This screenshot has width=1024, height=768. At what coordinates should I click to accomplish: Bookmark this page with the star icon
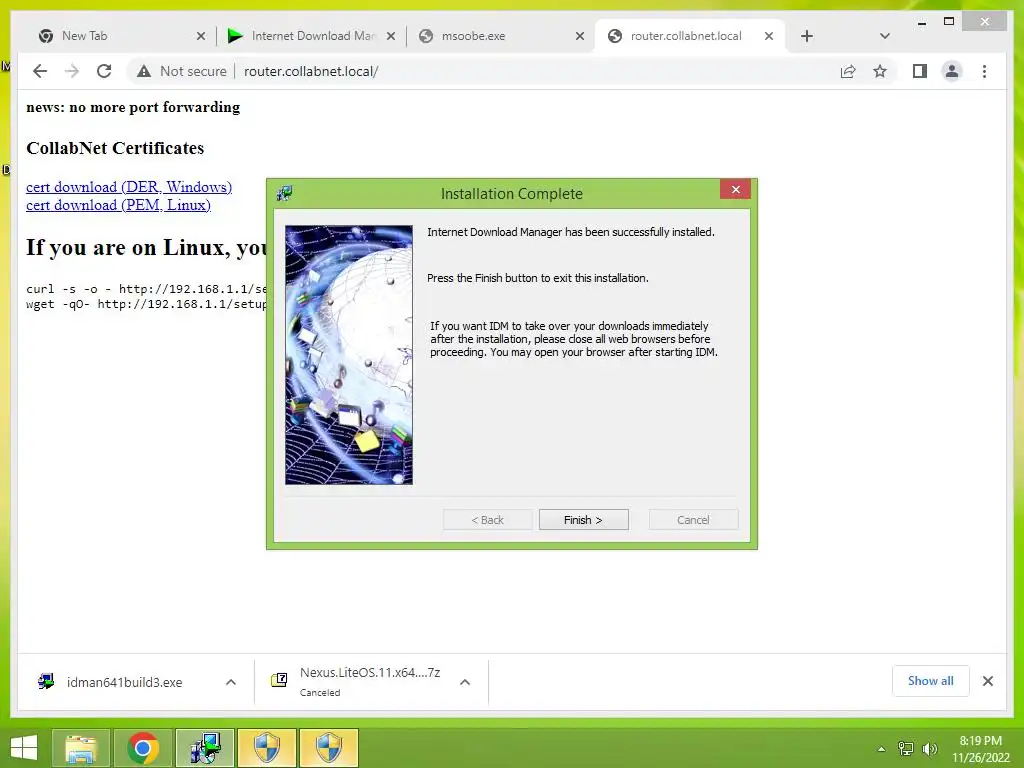880,71
